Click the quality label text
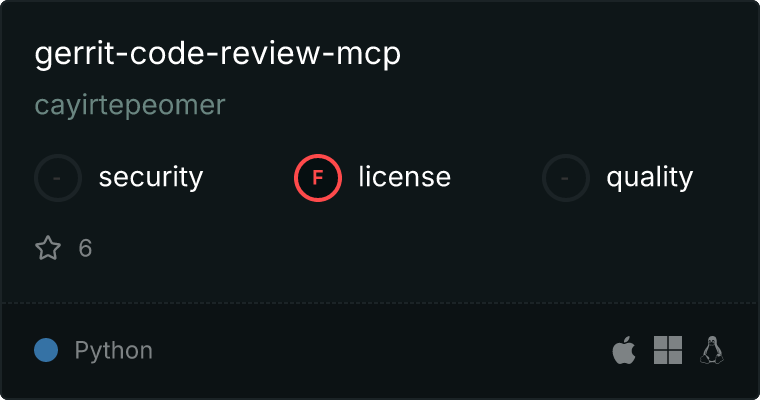The image size is (760, 400). [649, 178]
